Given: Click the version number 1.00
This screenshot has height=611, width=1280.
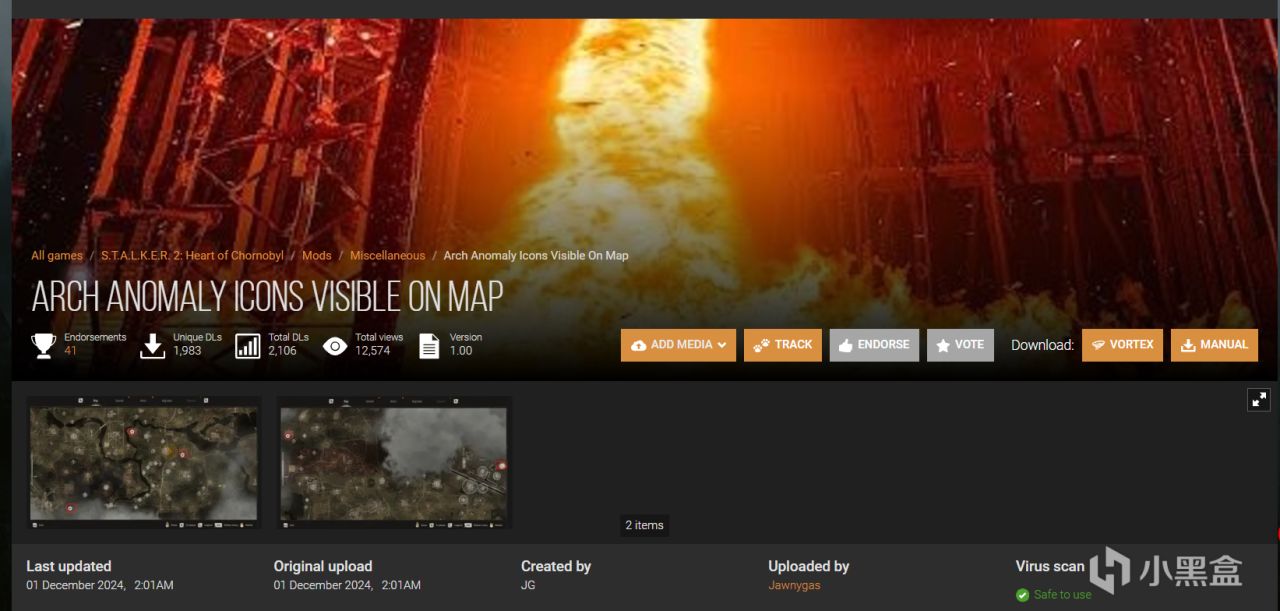Looking at the screenshot, I should tap(461, 351).
